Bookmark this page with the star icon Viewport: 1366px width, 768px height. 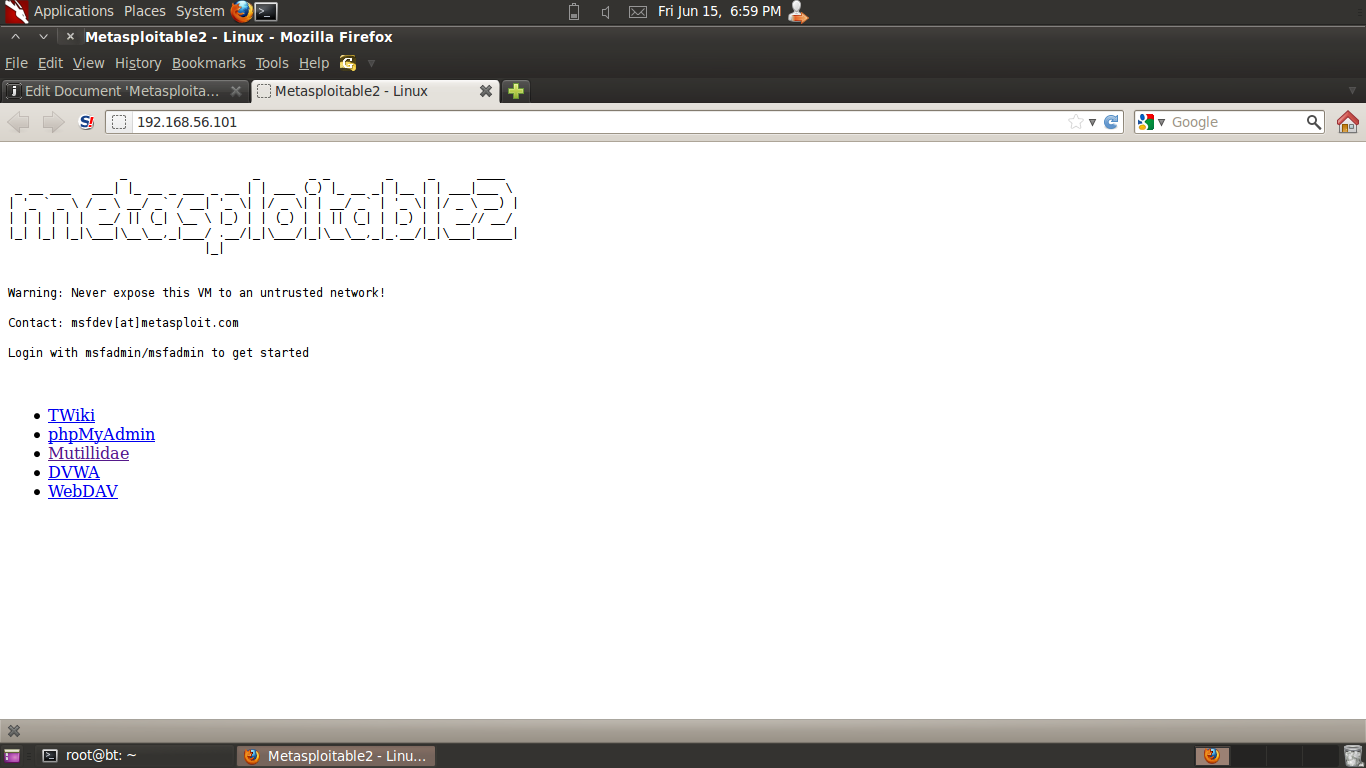[1076, 122]
